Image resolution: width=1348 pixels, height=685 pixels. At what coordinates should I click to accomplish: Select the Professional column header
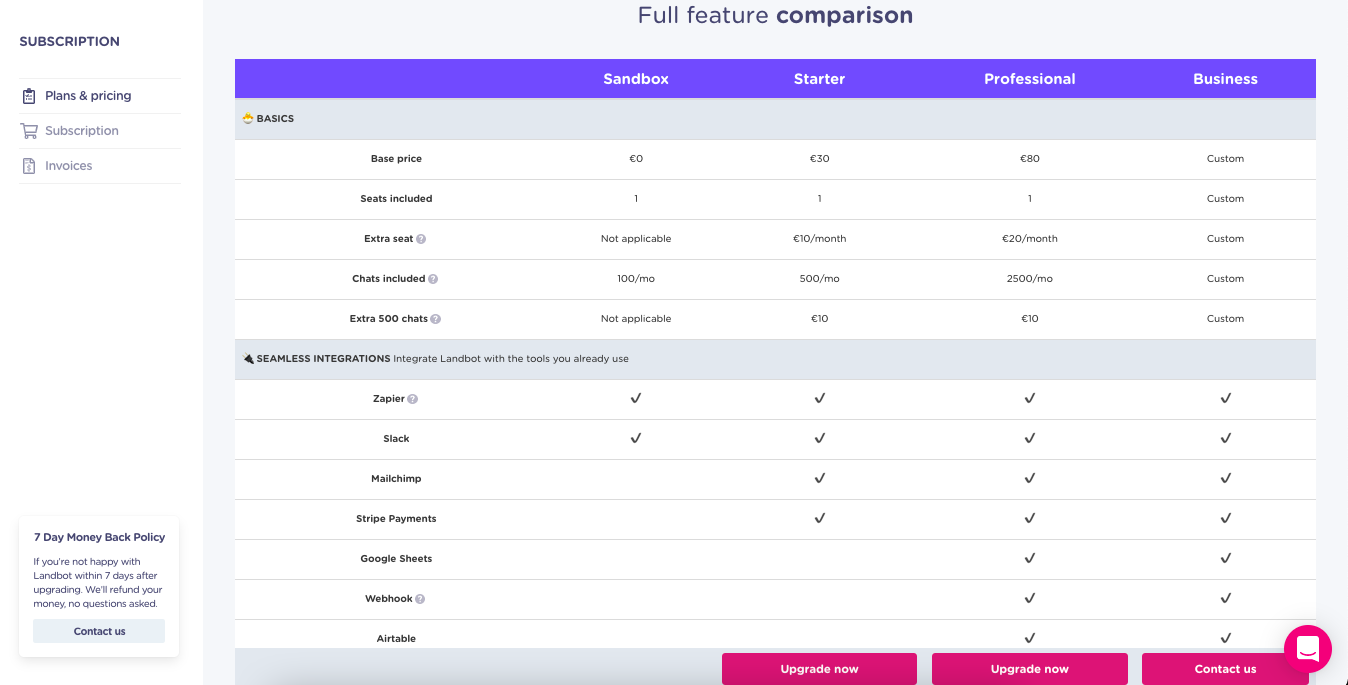pyautogui.click(x=1030, y=79)
